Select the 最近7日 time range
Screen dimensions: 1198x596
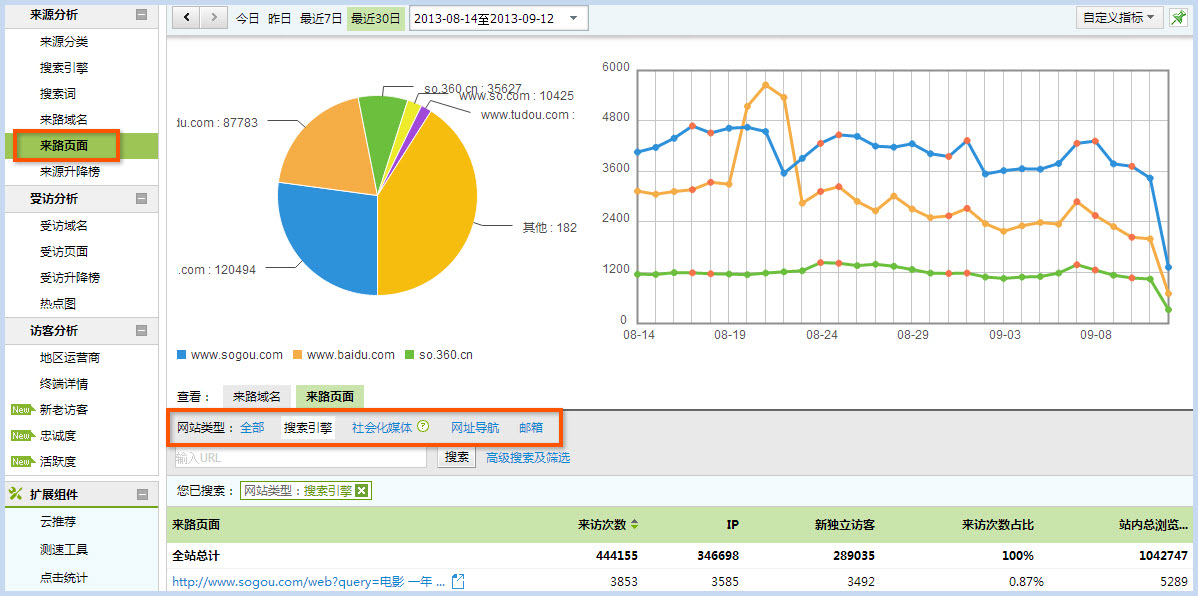coord(321,19)
